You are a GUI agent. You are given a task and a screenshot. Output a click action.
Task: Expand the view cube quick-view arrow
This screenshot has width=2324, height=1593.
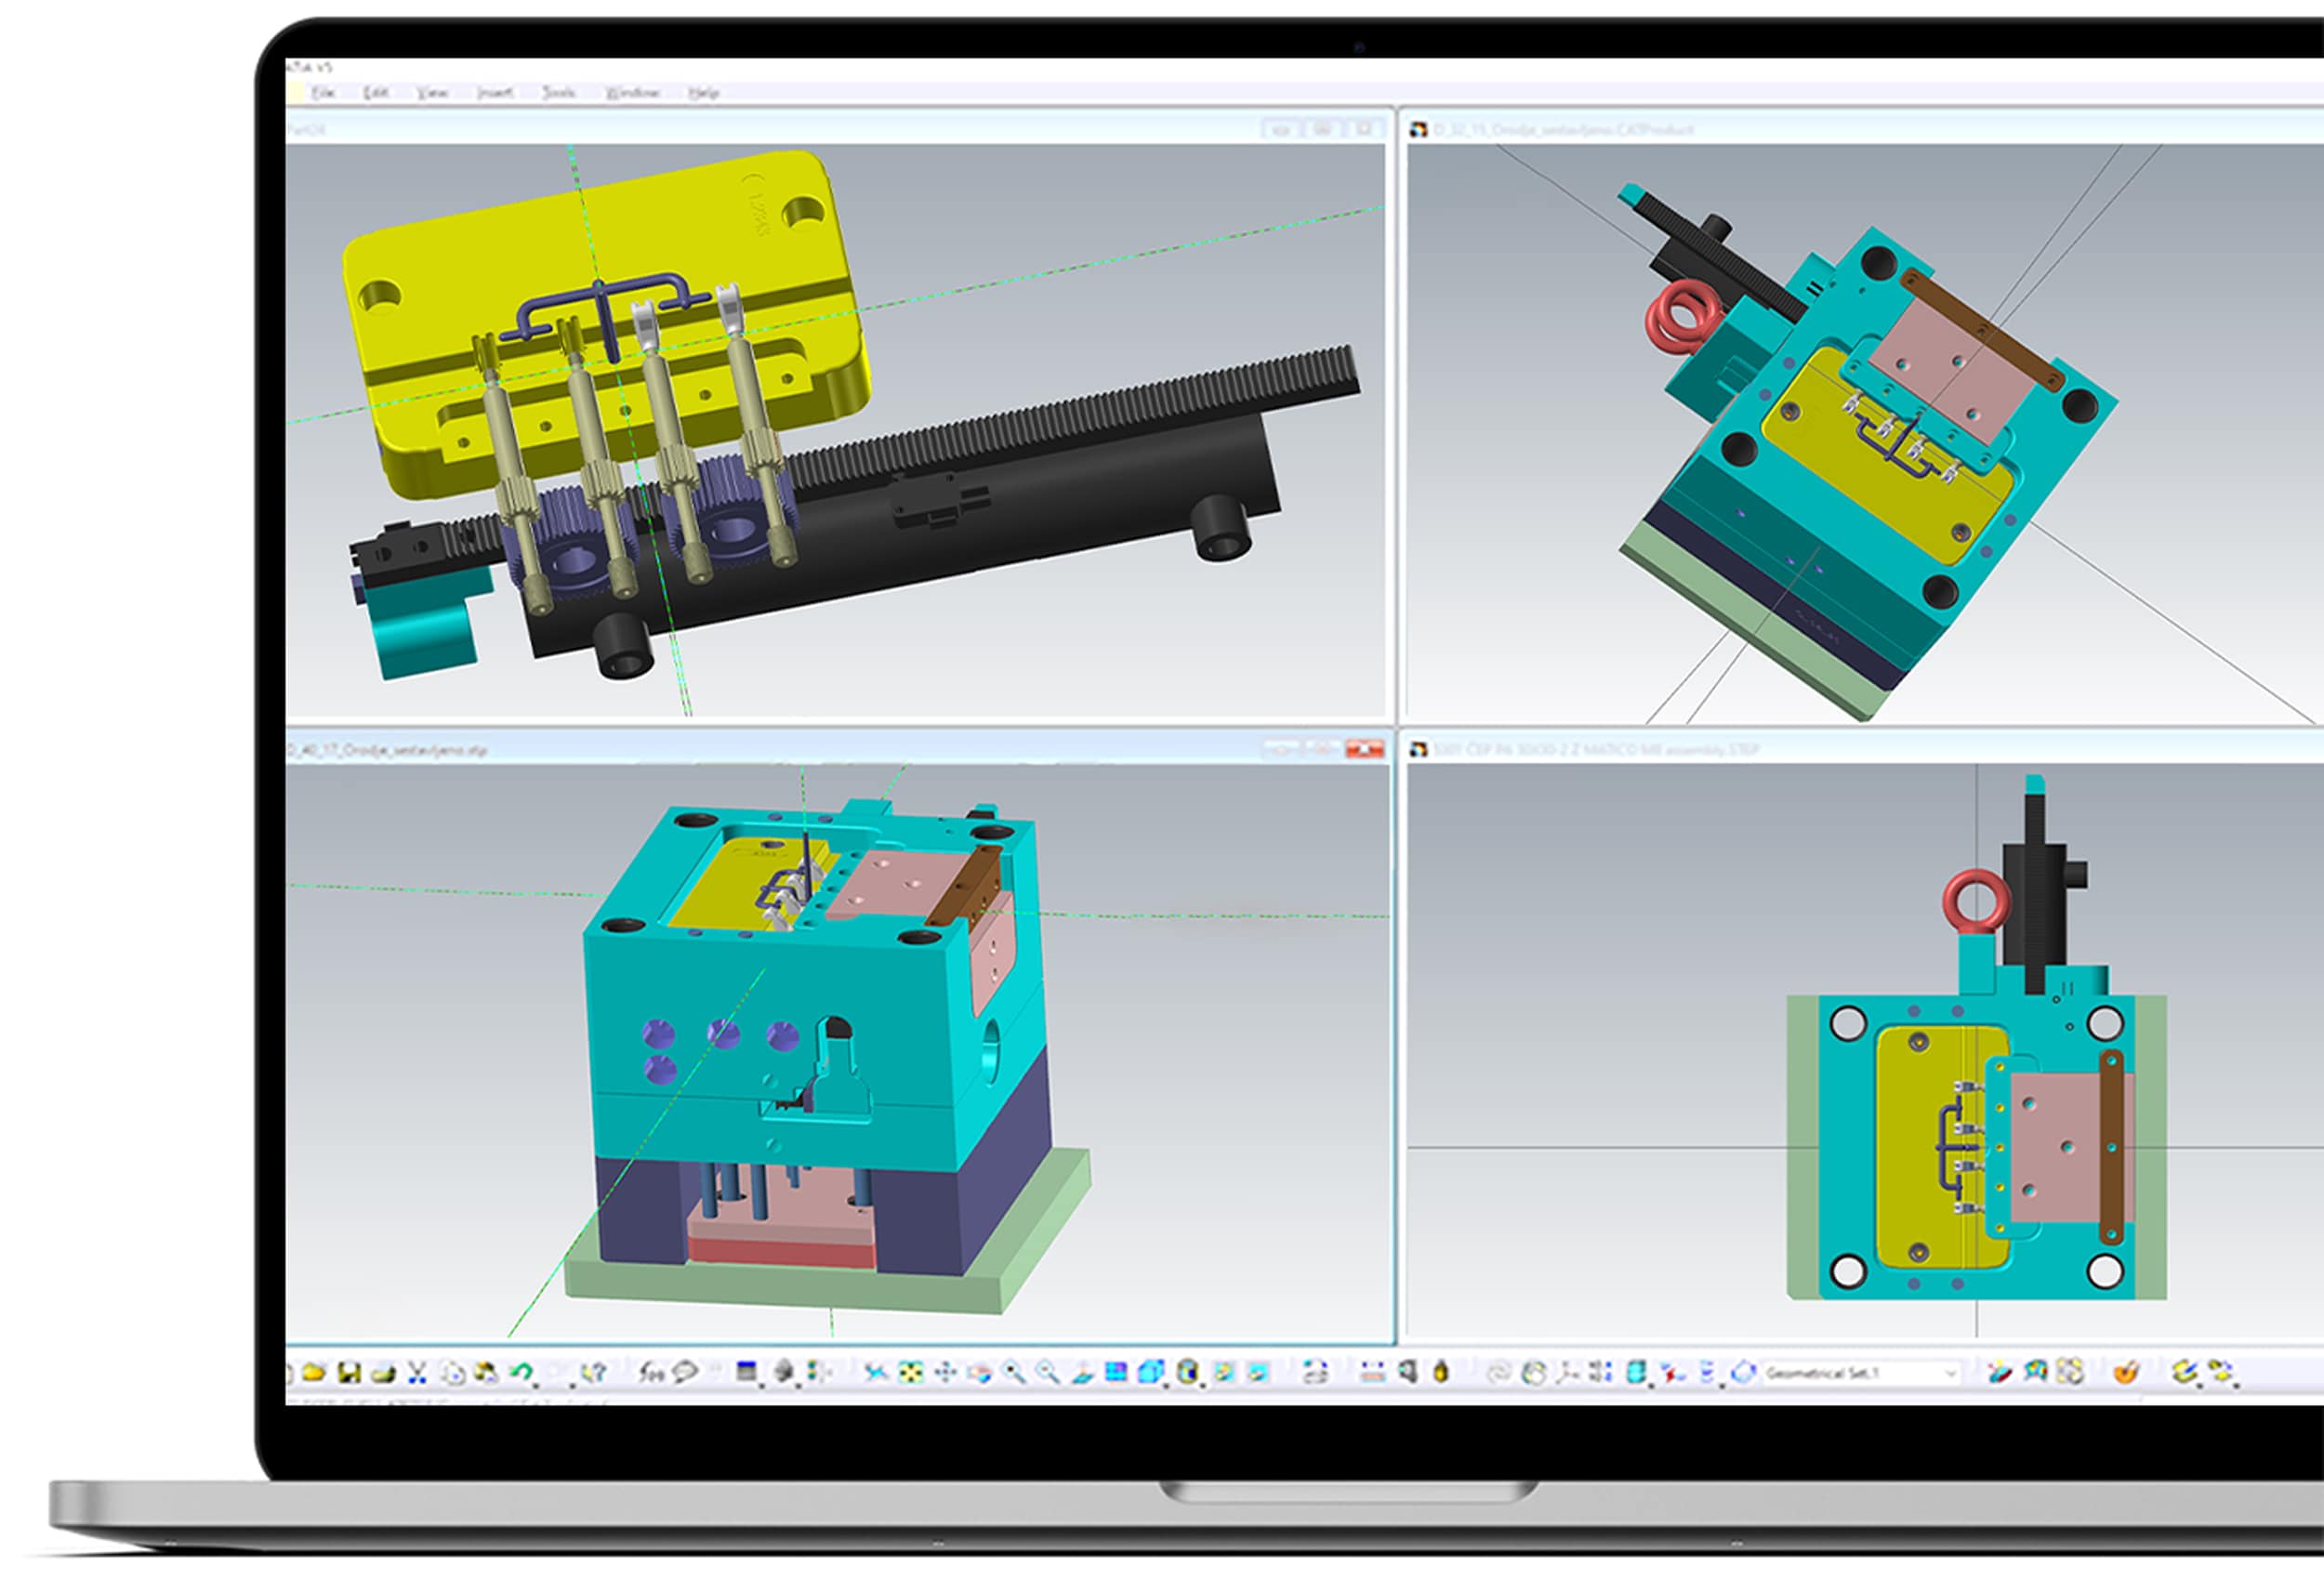coord(1166,1386)
